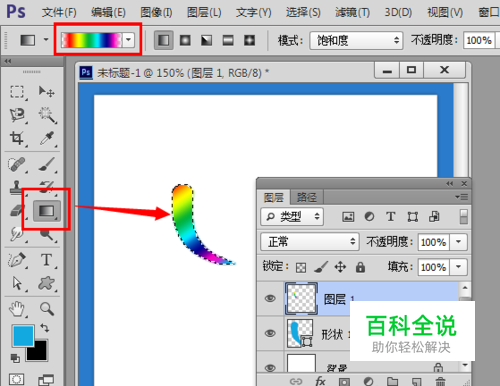Filter layers by adjustment layer icon
The width and height of the screenshot is (500, 386).
(369, 217)
